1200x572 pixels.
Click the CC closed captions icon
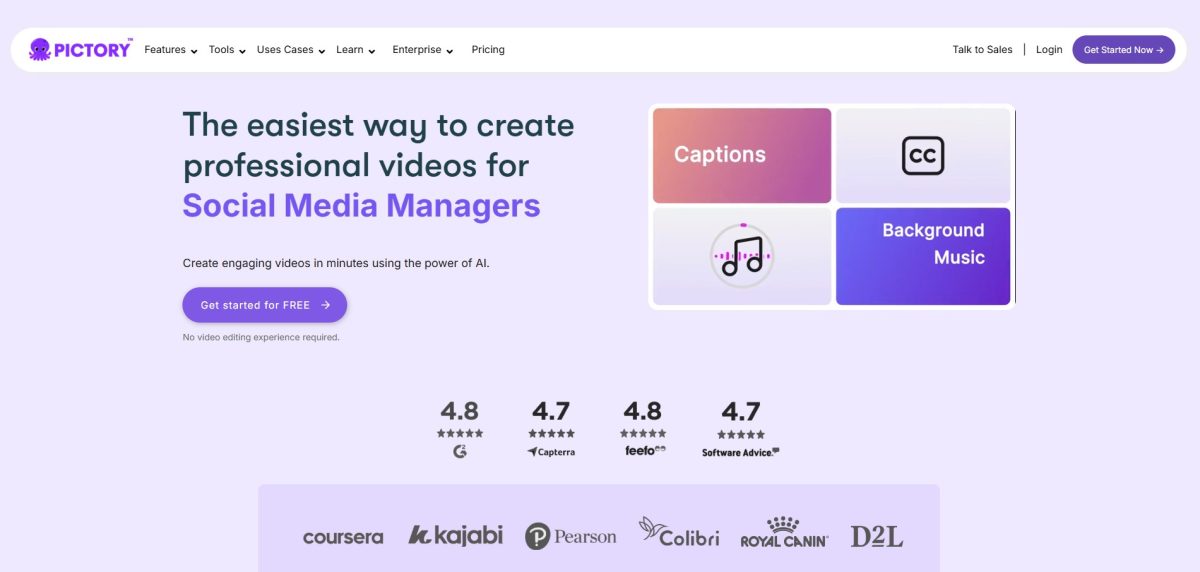[x=923, y=155]
